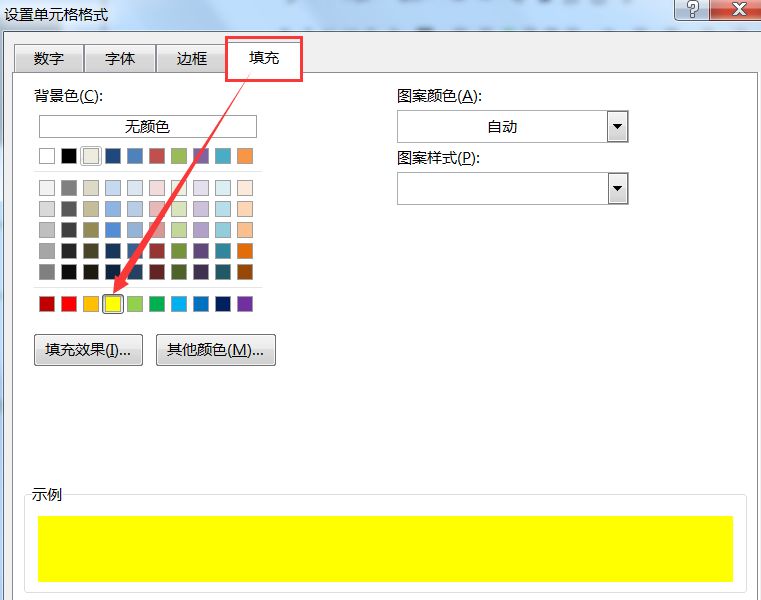Click the empty 图案样式 combo field
The height and width of the screenshot is (600, 761).
[502, 188]
